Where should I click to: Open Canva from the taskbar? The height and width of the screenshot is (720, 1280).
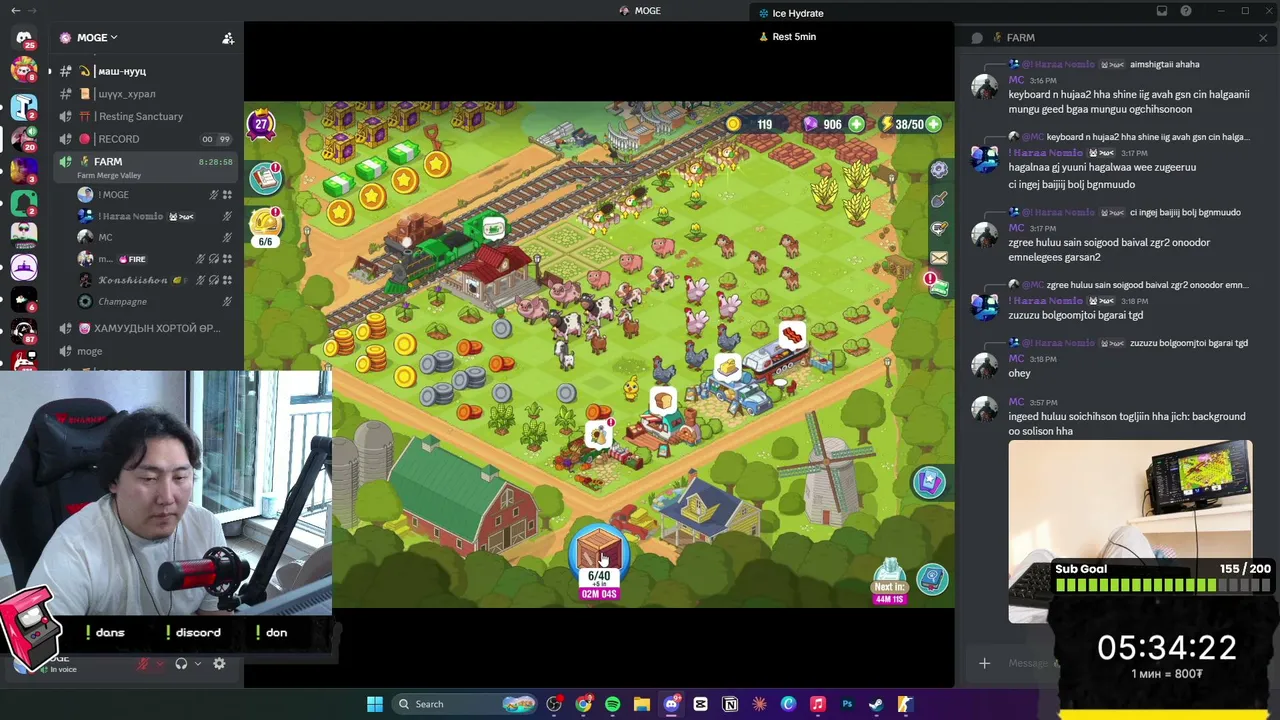click(x=788, y=704)
